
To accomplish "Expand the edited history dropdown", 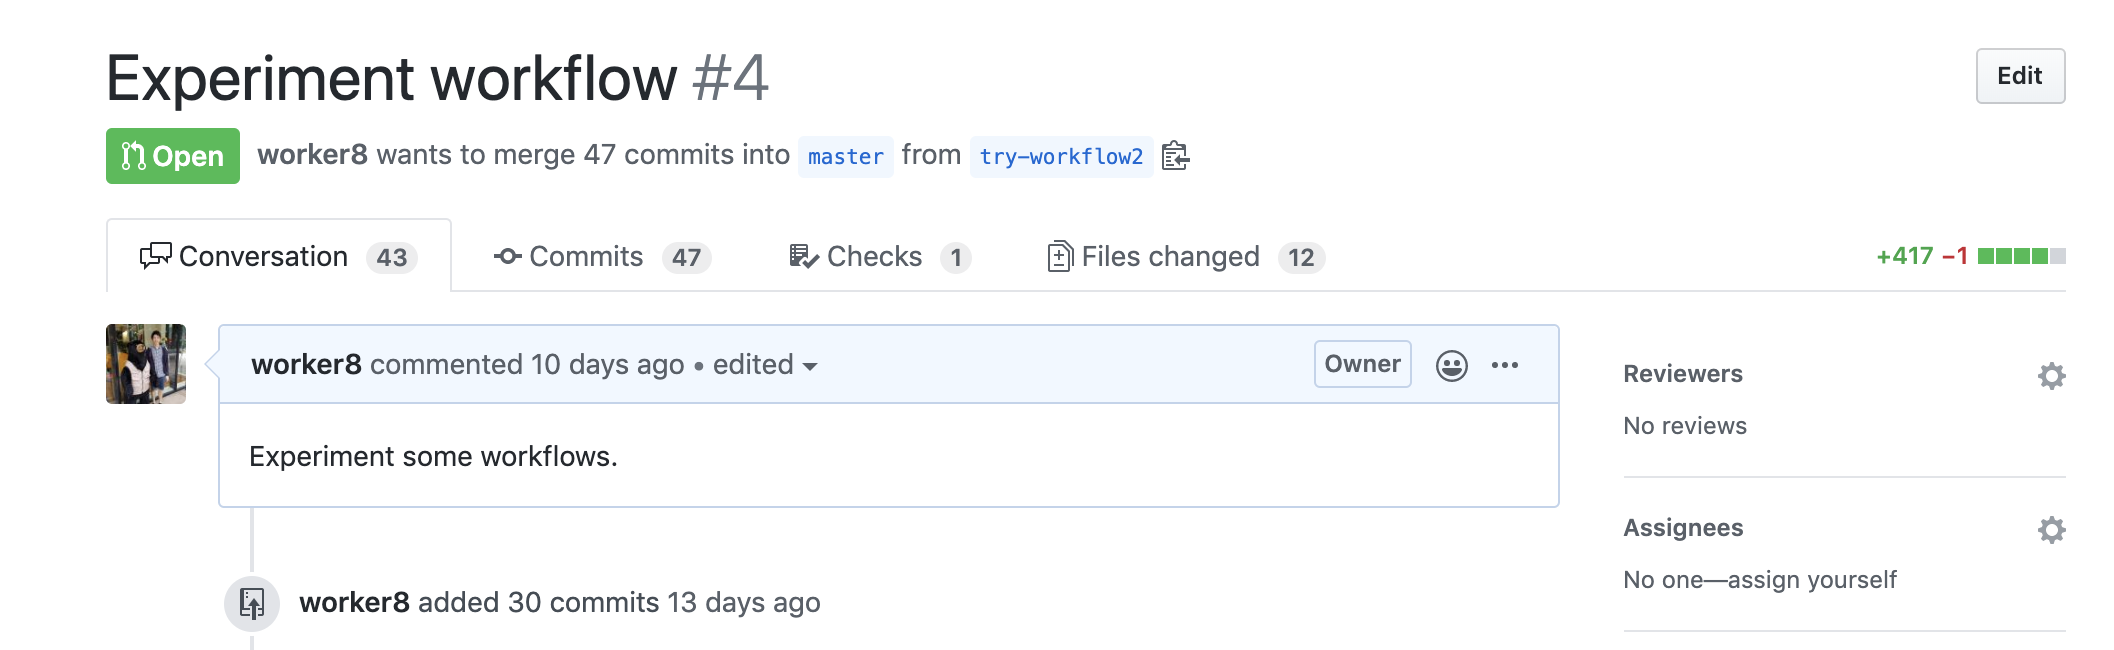I will (x=765, y=365).
